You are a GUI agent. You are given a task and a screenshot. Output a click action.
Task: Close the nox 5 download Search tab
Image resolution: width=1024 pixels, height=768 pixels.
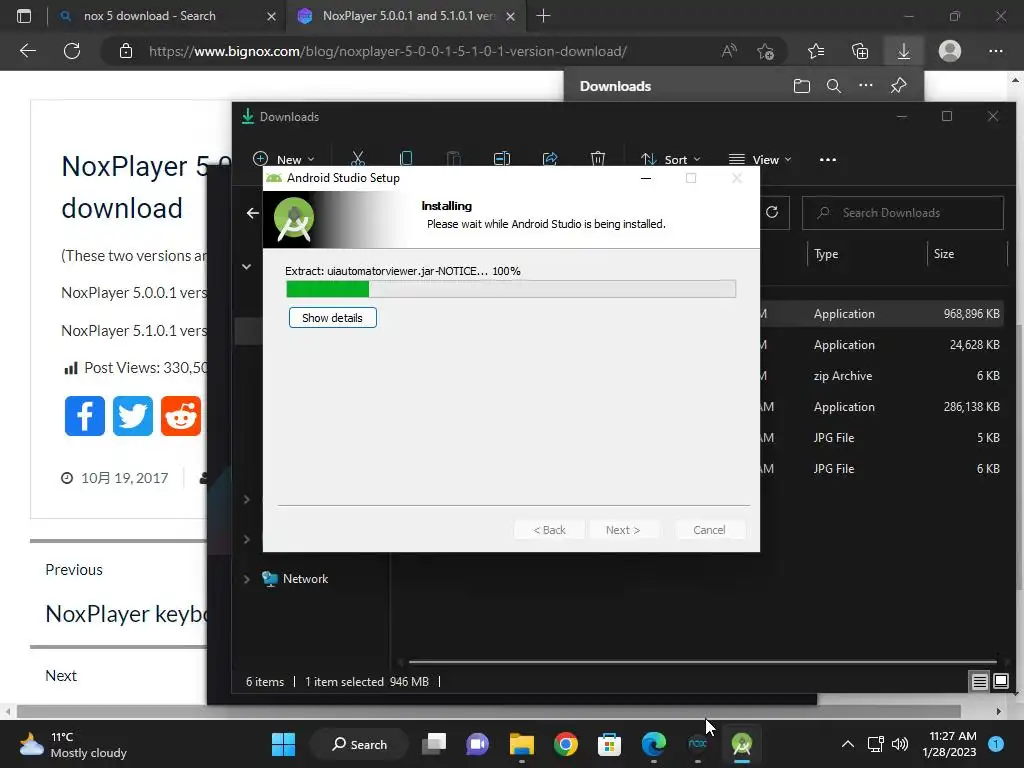click(x=272, y=16)
